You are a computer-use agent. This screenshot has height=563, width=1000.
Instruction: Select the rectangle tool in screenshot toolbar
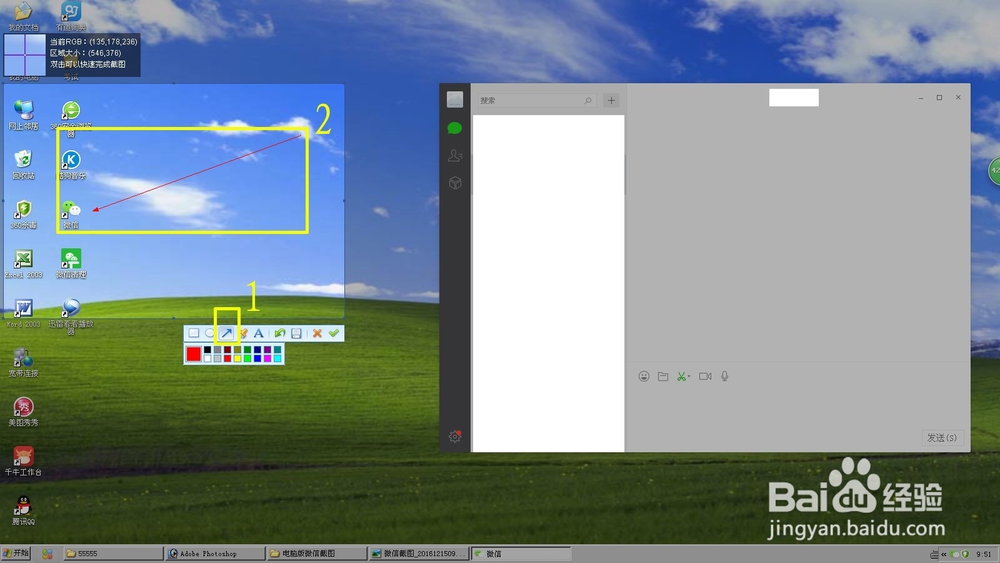(194, 333)
